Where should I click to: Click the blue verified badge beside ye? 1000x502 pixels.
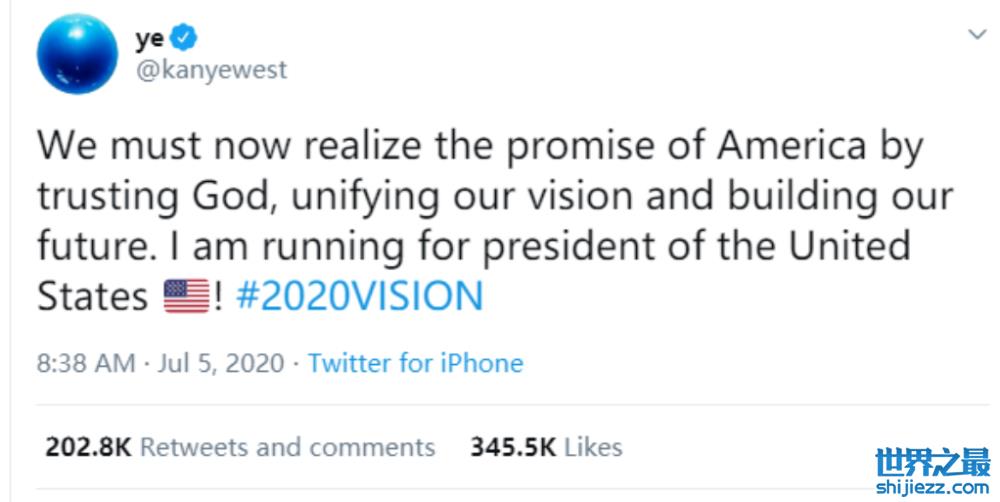point(184,38)
